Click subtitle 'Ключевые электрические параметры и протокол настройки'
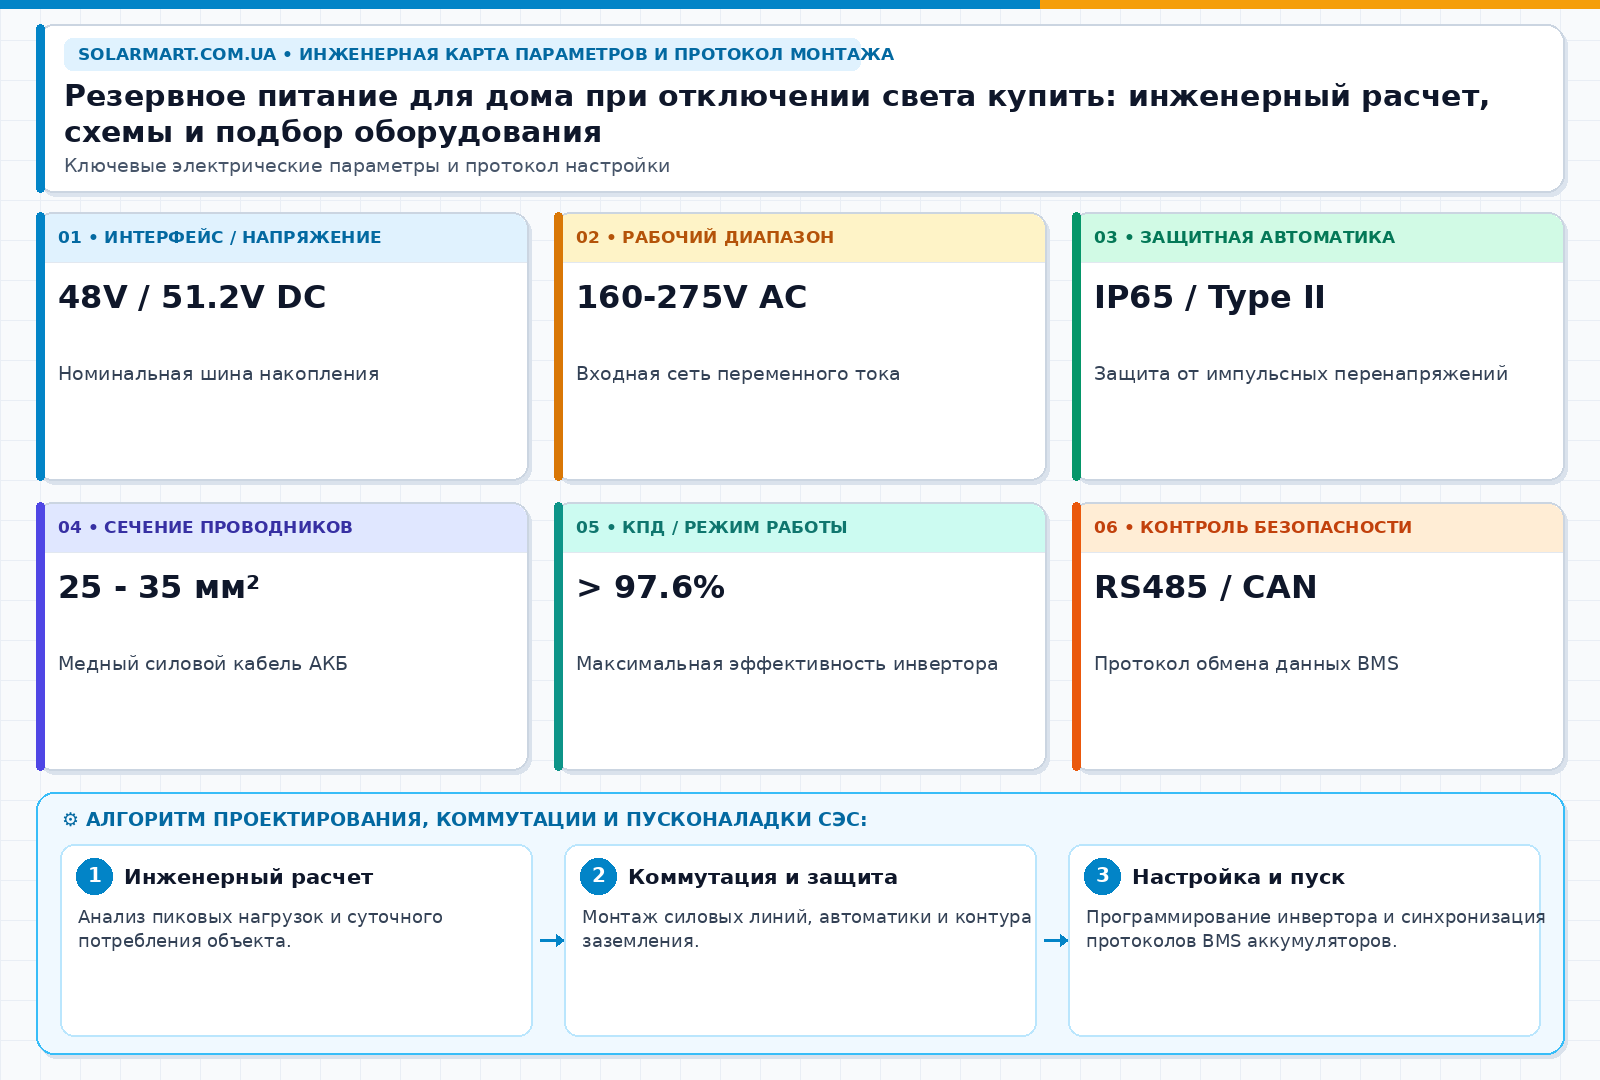Viewport: 1600px width, 1080px height. click(x=367, y=166)
